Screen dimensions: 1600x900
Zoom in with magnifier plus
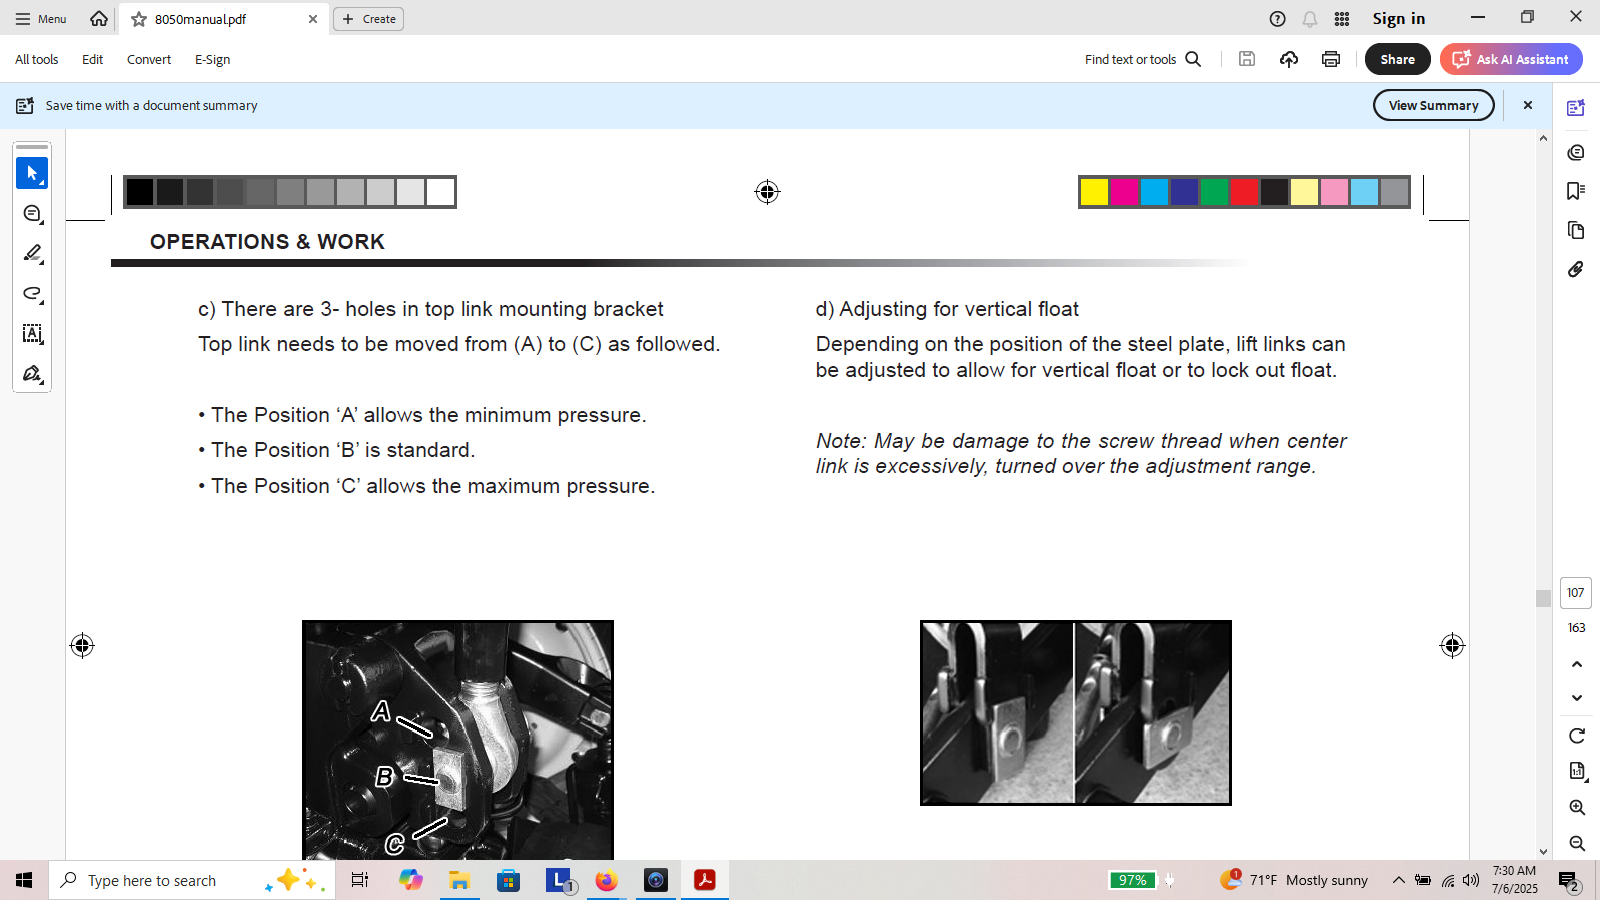[x=1577, y=807]
